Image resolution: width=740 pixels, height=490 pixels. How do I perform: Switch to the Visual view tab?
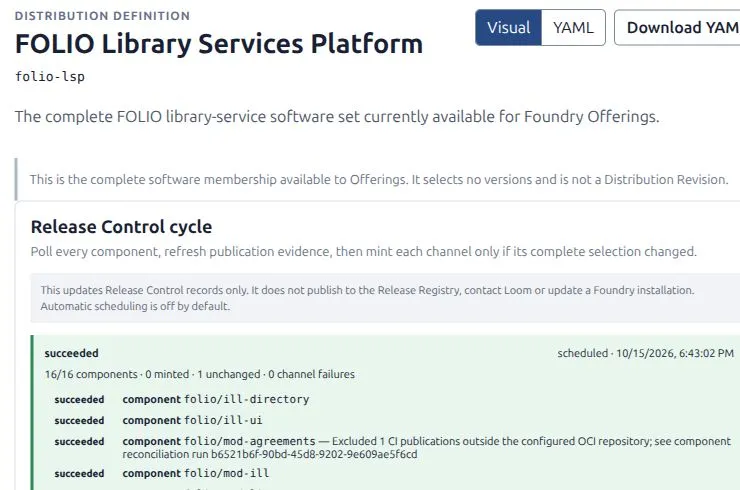(508, 27)
